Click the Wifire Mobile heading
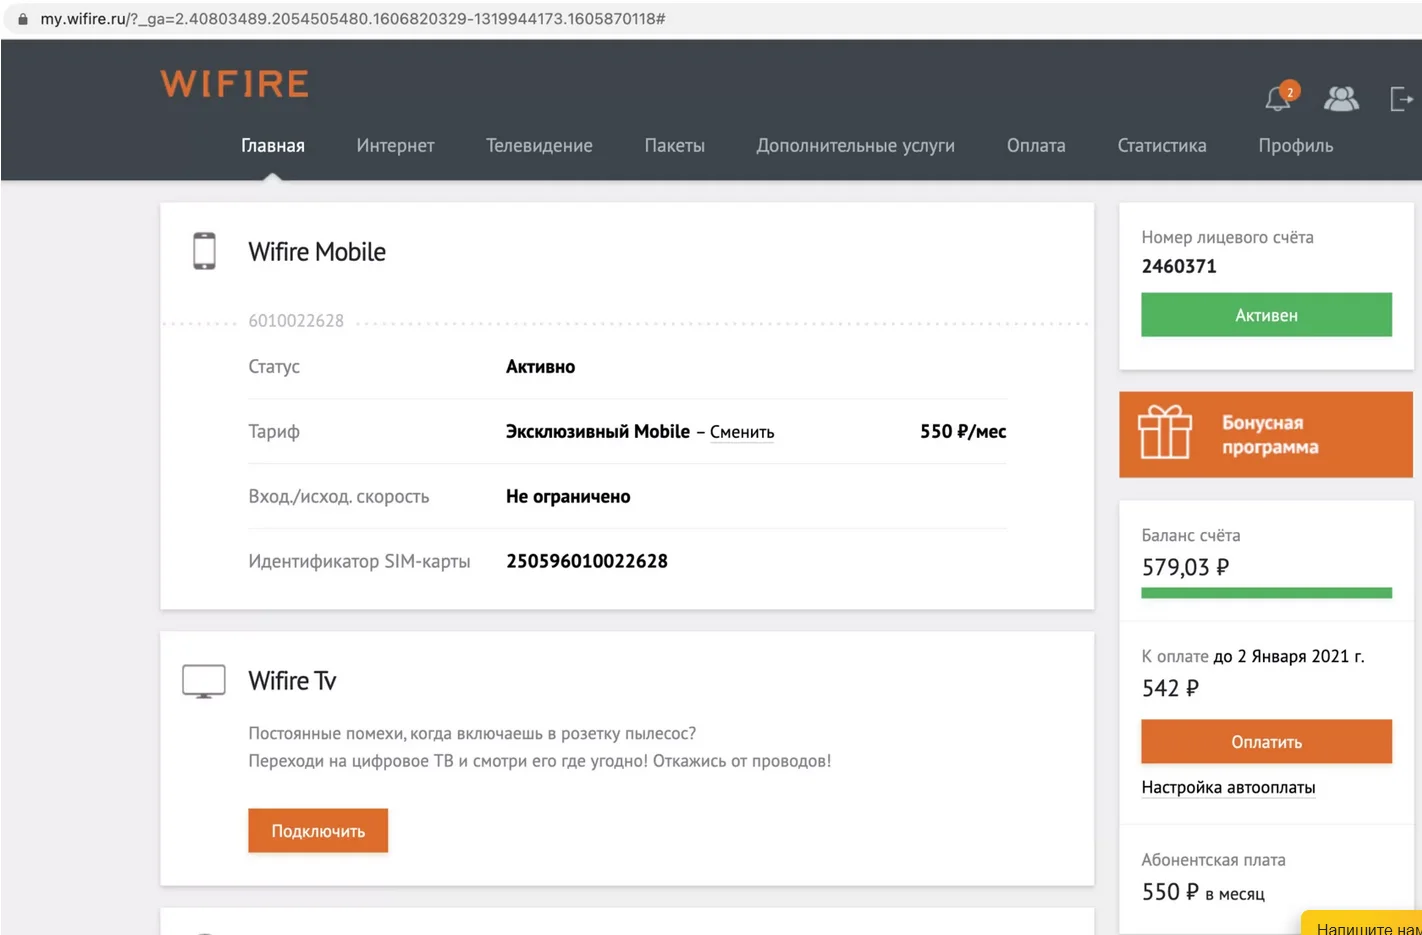The width and height of the screenshot is (1422, 935). point(317,252)
